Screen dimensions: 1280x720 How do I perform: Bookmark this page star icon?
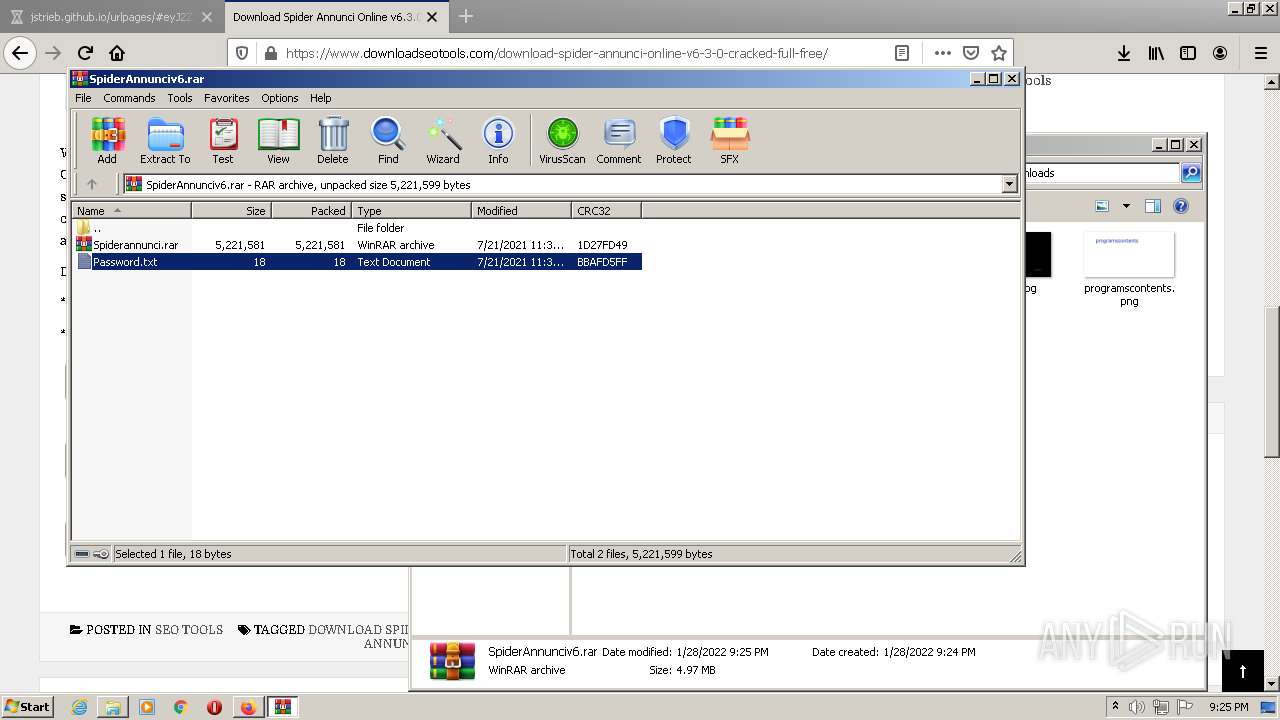pyautogui.click(x=998, y=53)
